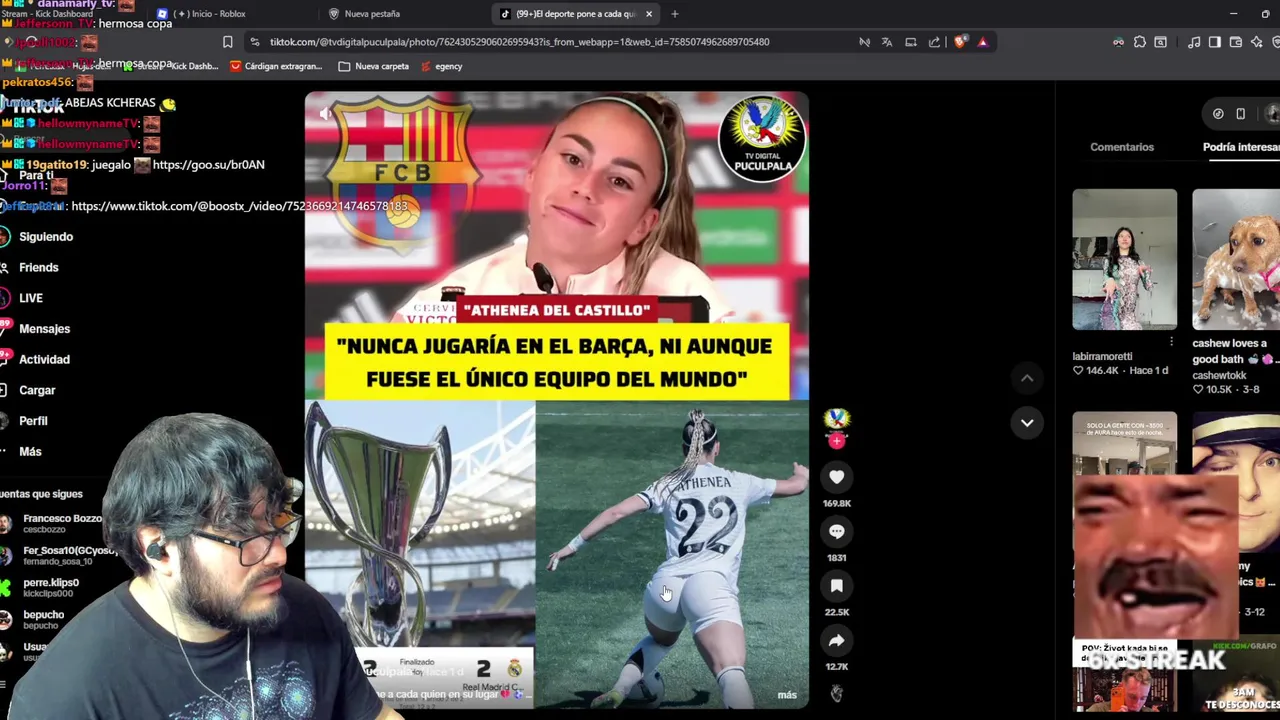This screenshot has height=720, width=1280.
Task: Open the music note playlist icon in the toolbar
Action: pyautogui.click(x=1194, y=42)
